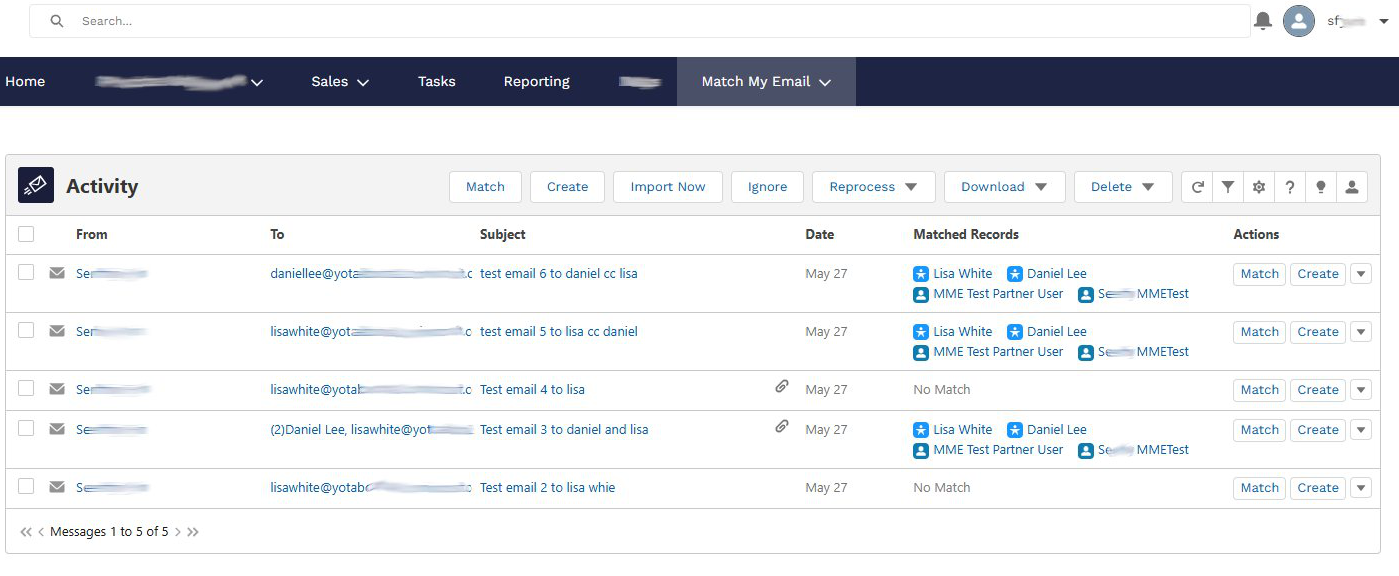Toggle the select-all checkbox in header
Image resolution: width=1399 pixels, height=576 pixels.
tap(26, 234)
